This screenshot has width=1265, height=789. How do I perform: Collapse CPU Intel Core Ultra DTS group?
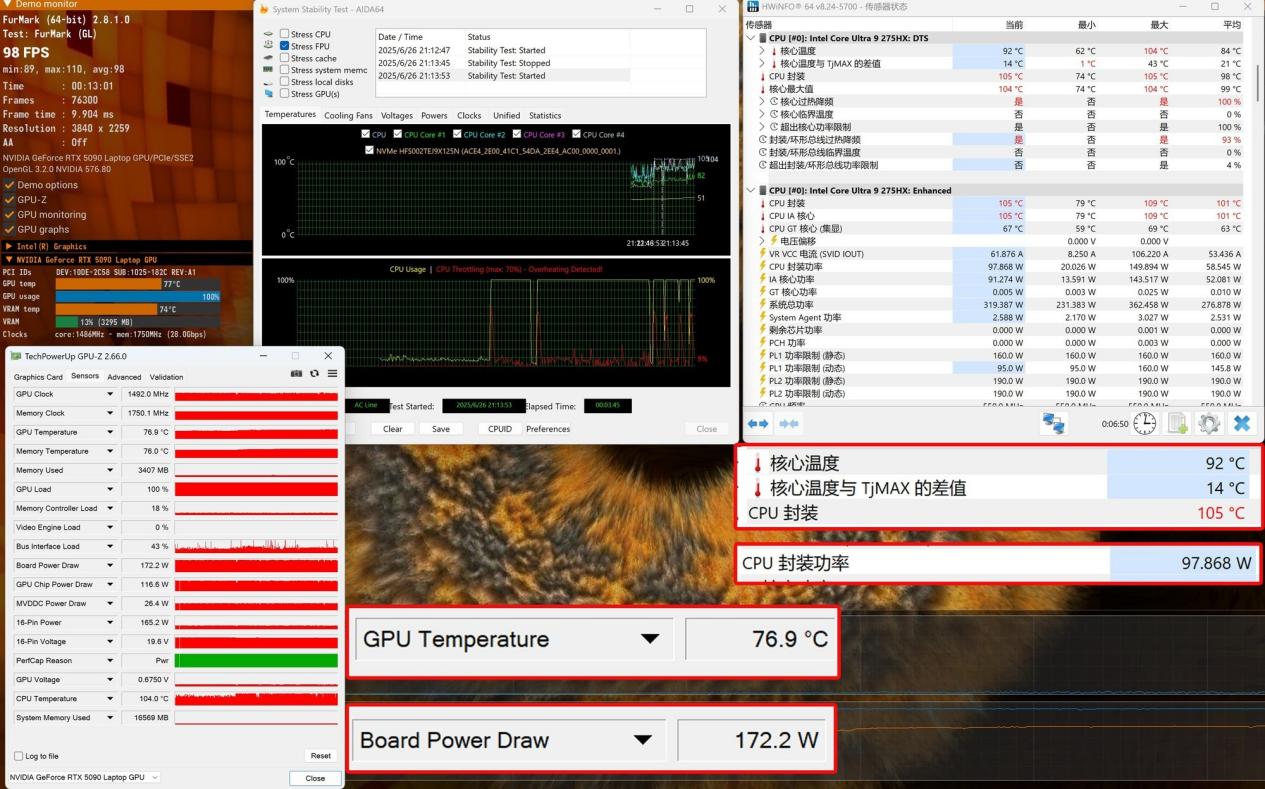(x=751, y=38)
